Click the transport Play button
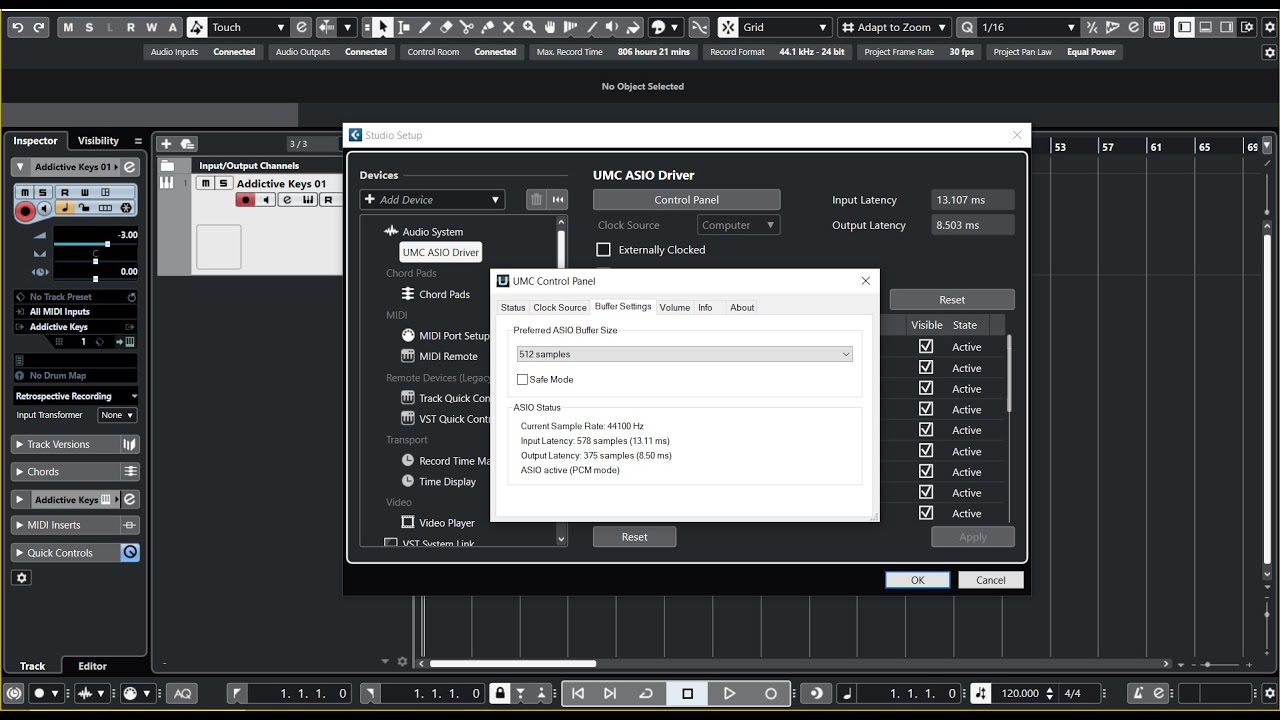 tap(729, 693)
